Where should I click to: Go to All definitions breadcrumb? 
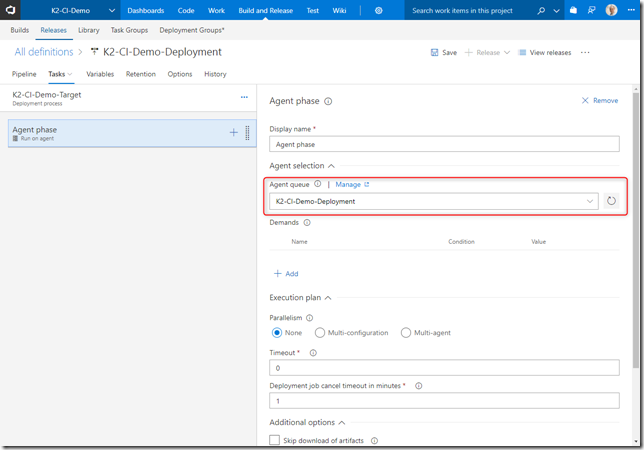pos(44,52)
